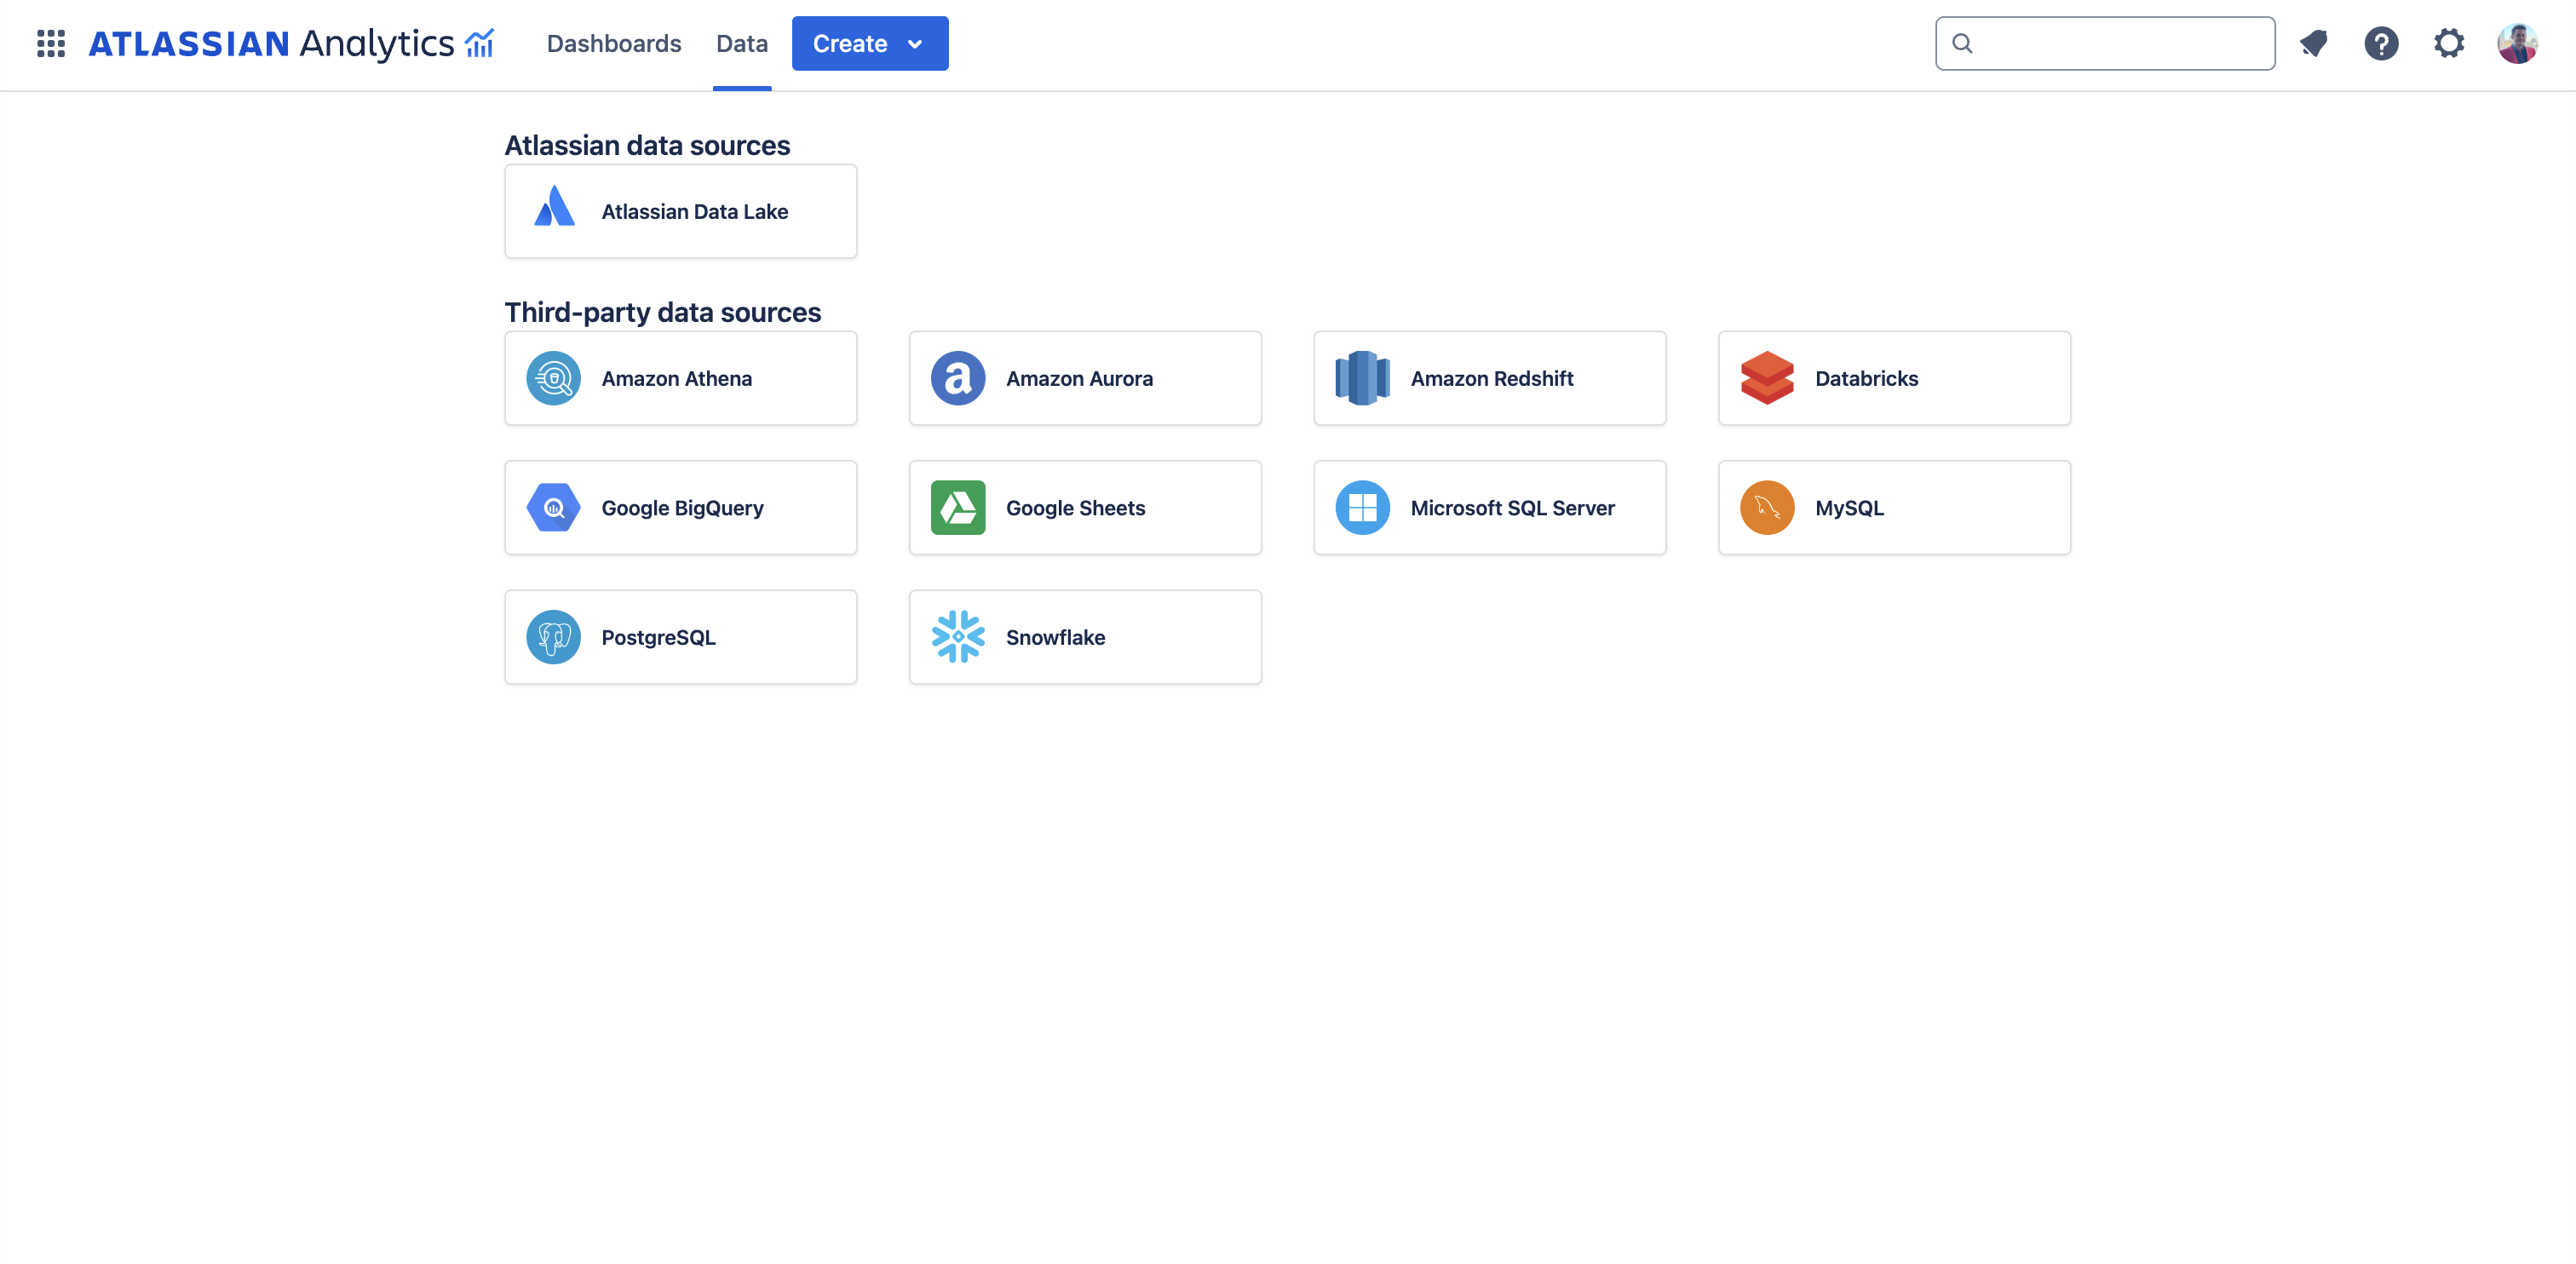Click the search magnifier icon

coord(1962,43)
